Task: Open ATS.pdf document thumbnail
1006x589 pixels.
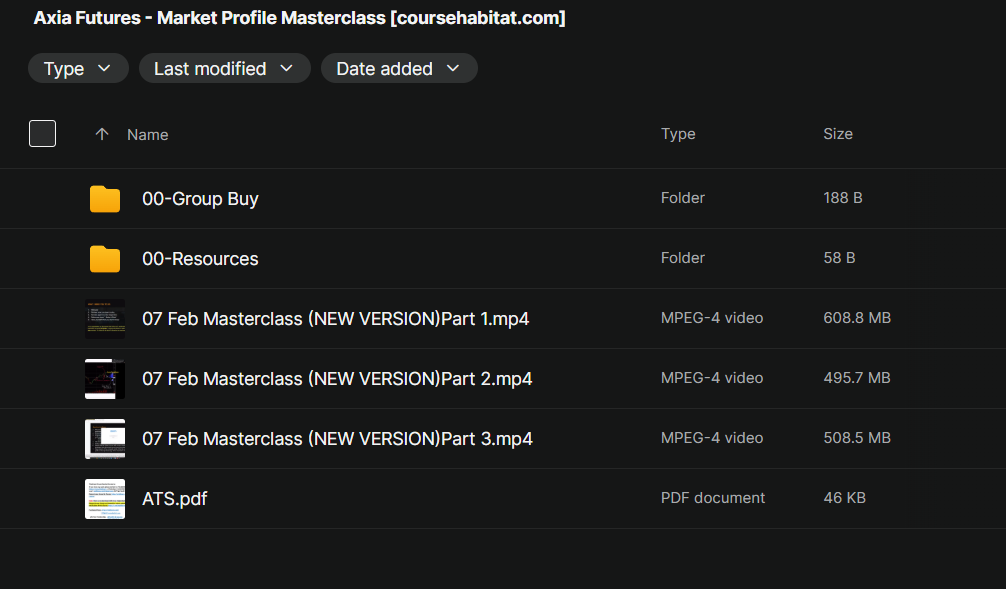Action: pos(105,499)
